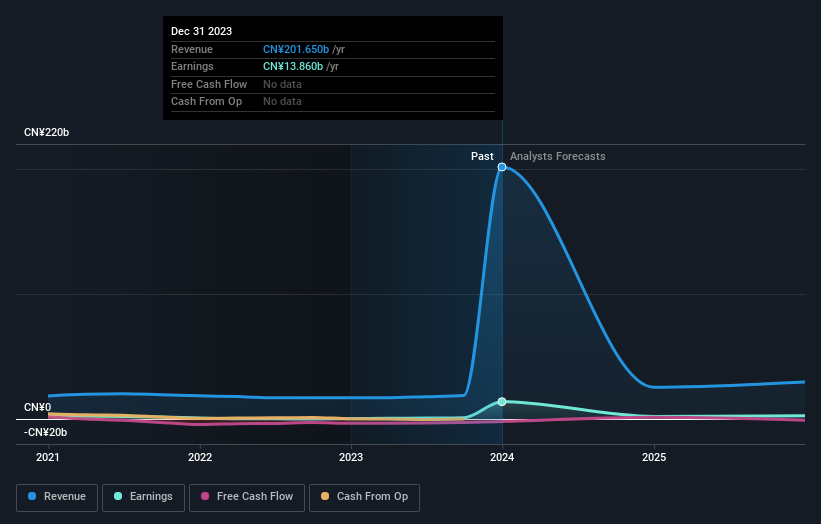821x524 pixels.
Task: Click the Dec 31 2023 tooltip date
Action: [x=202, y=31]
